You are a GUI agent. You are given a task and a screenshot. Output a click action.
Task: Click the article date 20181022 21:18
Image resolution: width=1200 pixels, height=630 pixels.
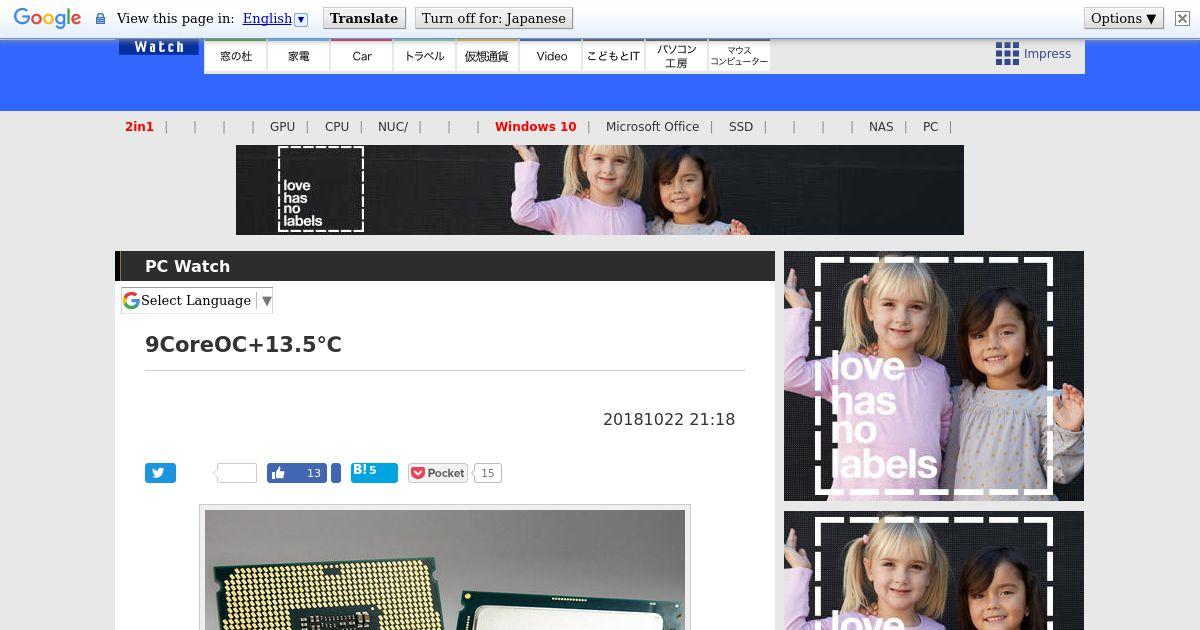(669, 419)
